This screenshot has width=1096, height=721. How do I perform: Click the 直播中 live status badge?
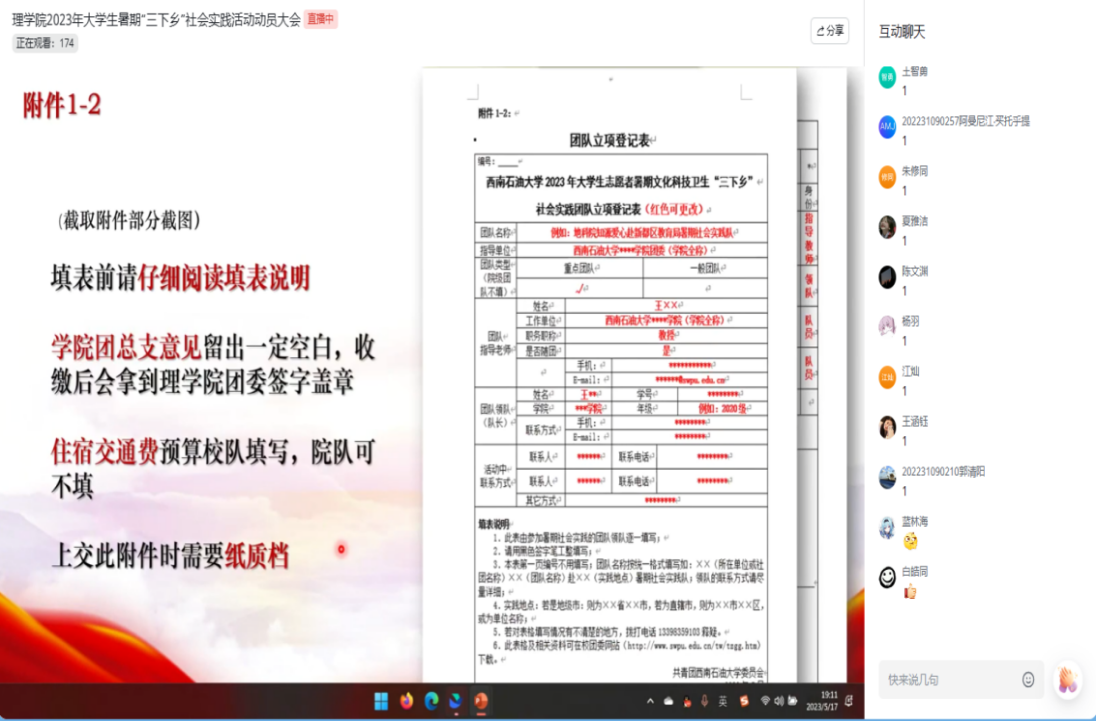pos(321,19)
